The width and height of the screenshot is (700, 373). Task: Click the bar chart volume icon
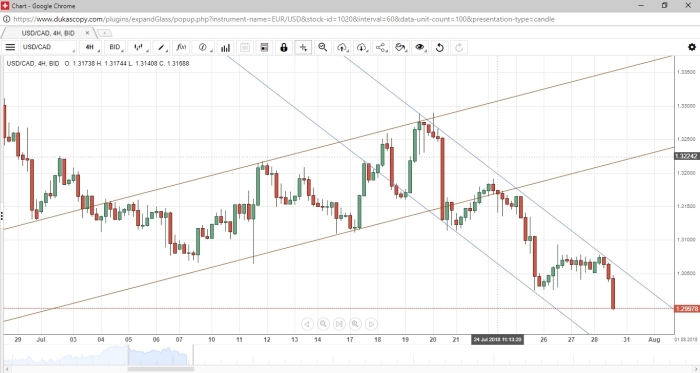point(225,47)
